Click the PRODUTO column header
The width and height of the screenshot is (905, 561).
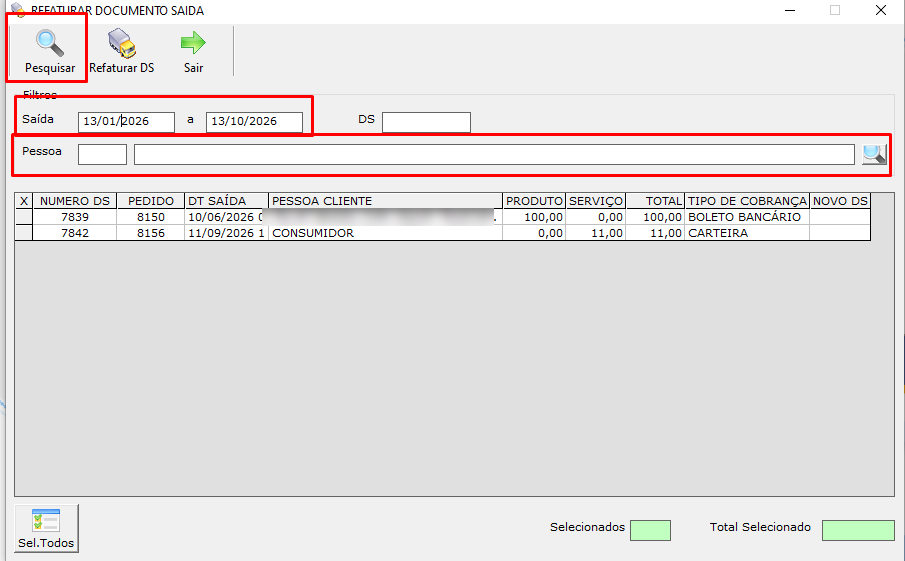534,201
